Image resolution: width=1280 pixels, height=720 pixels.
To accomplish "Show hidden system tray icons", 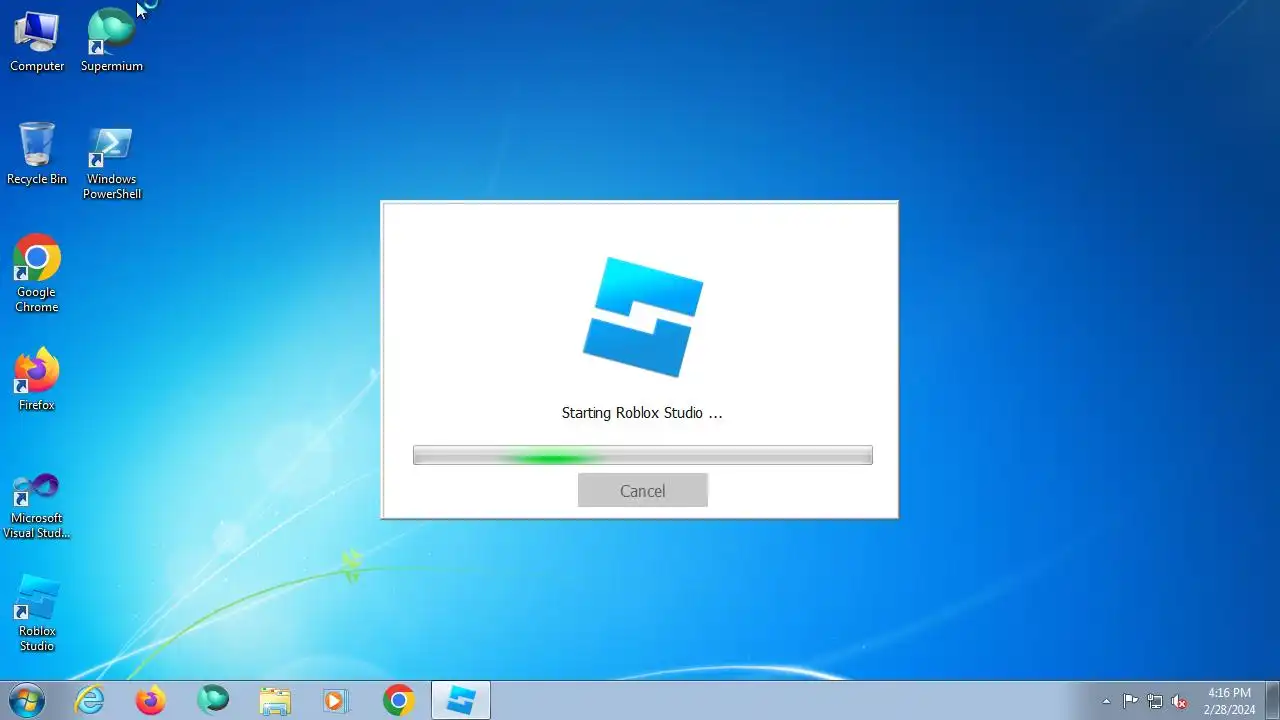I will click(x=1106, y=701).
